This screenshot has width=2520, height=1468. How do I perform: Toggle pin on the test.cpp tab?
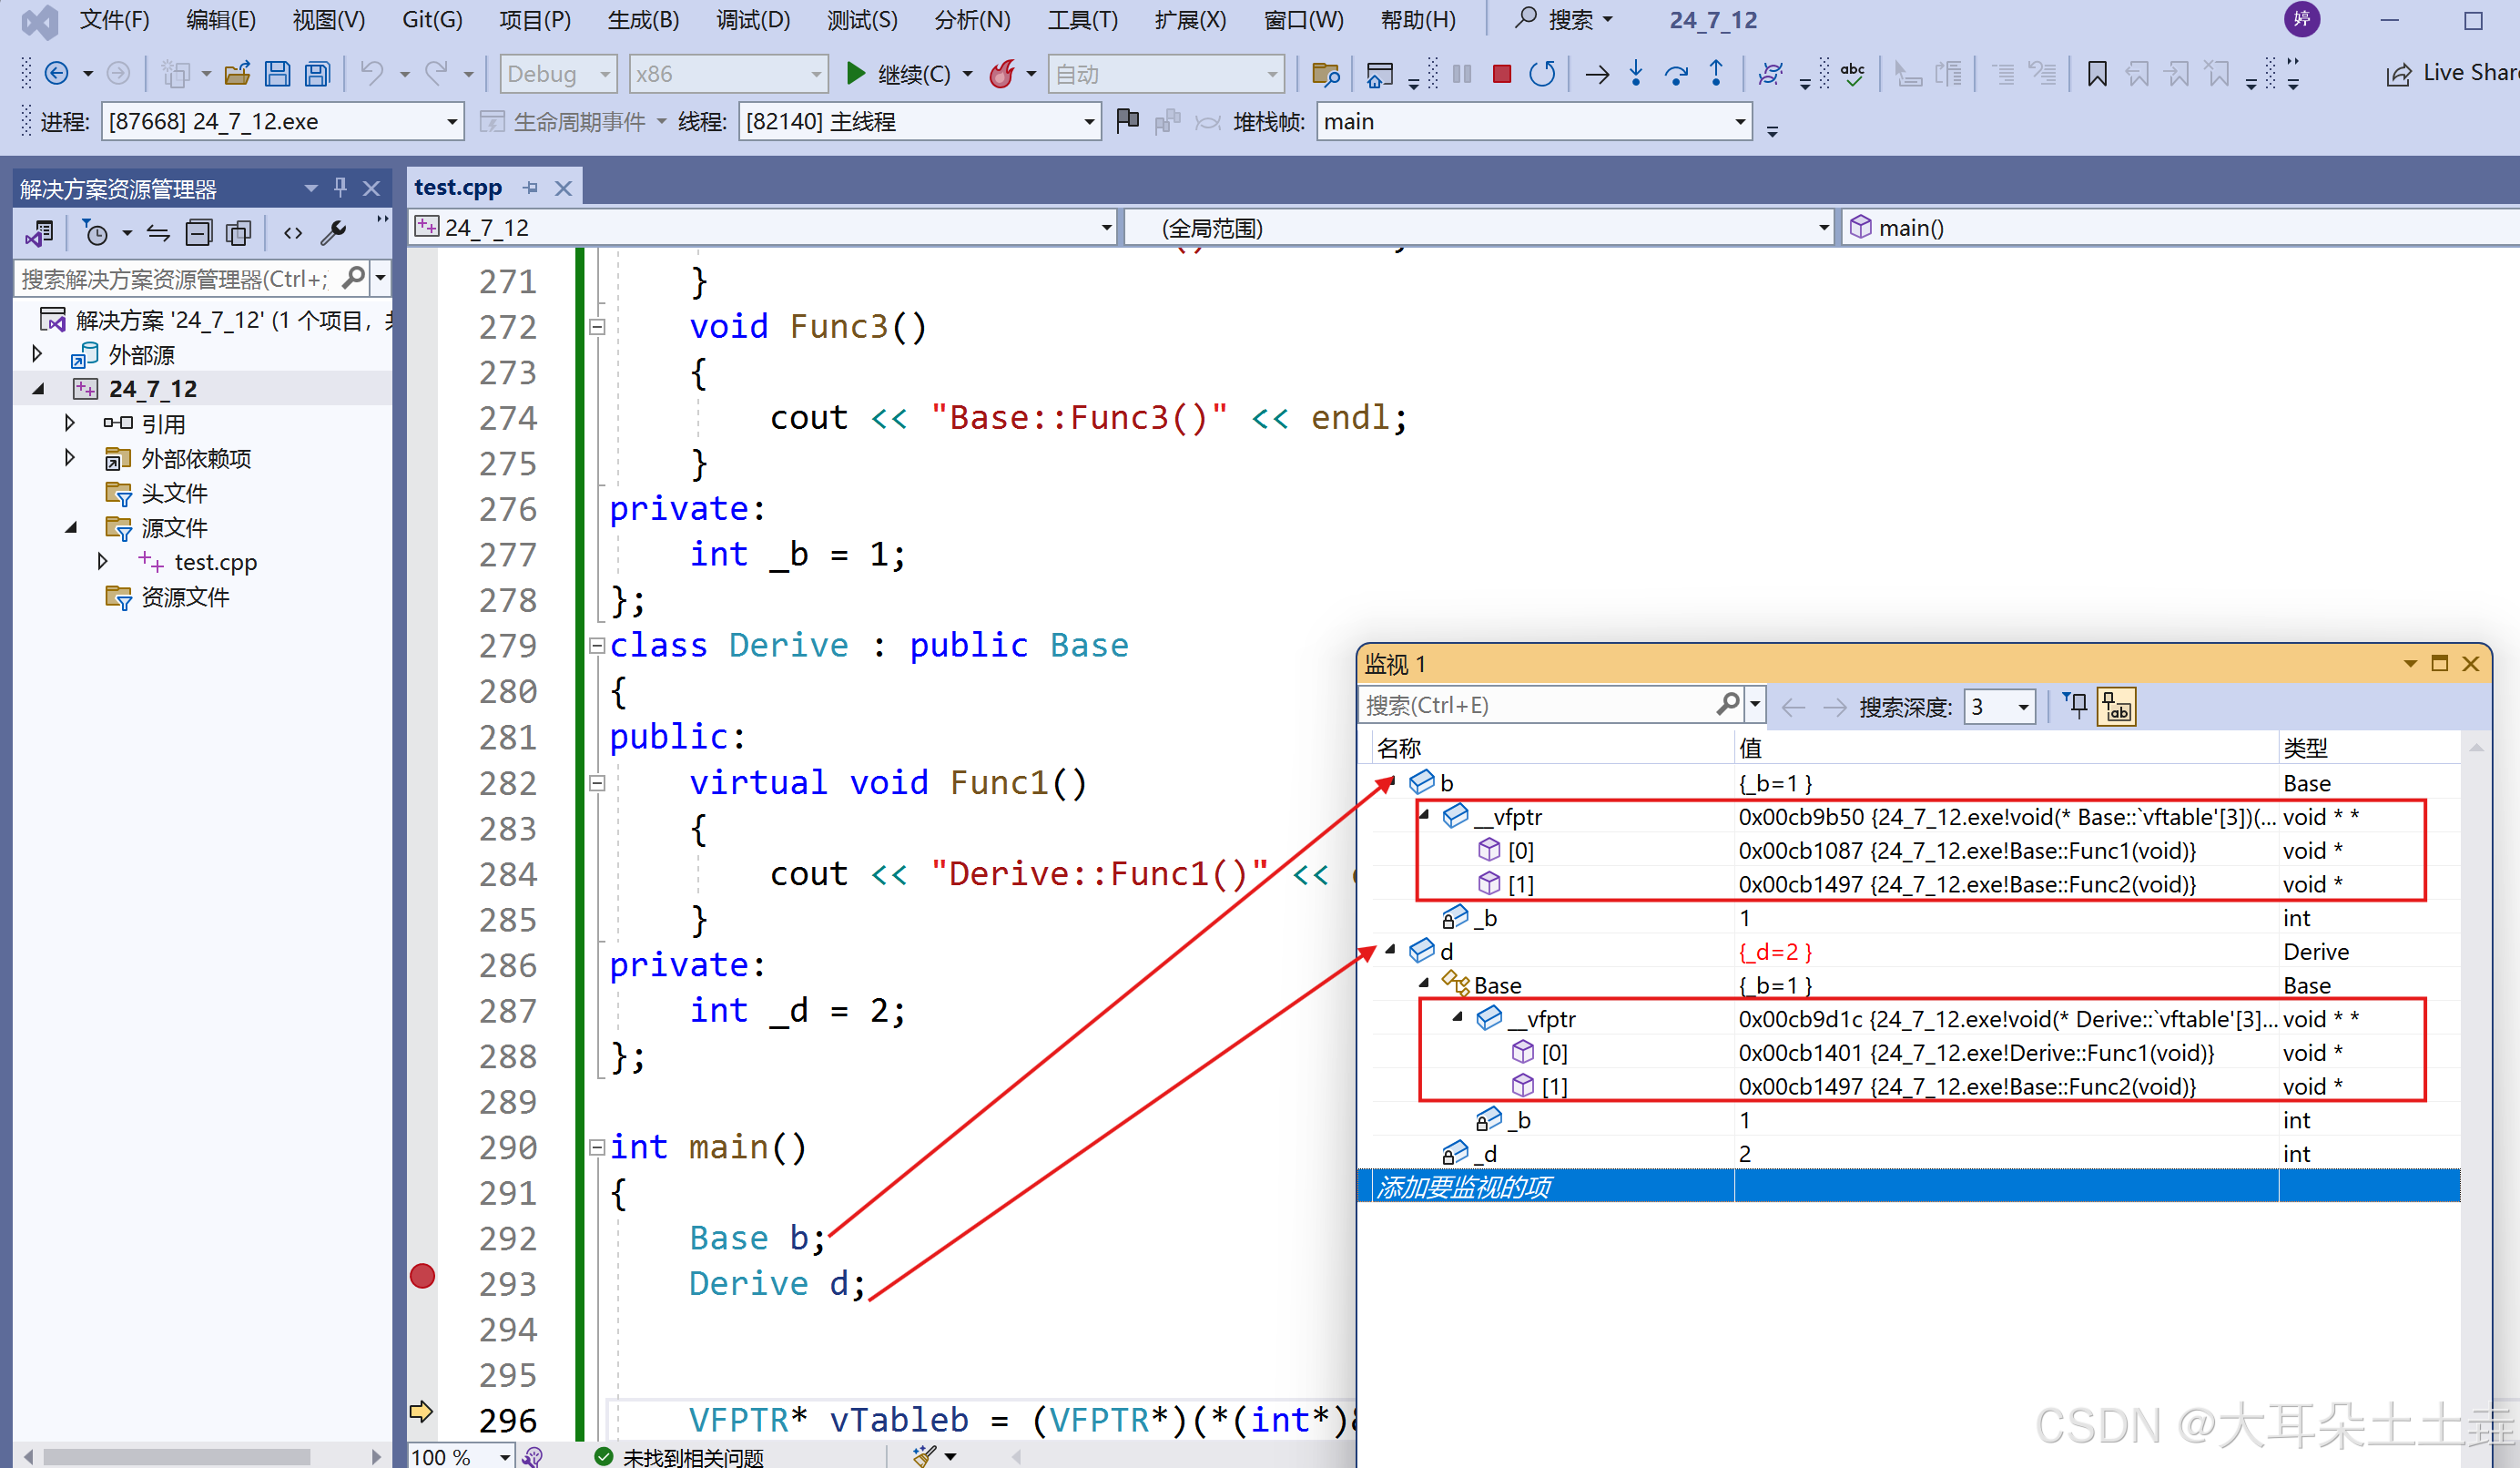530,188
